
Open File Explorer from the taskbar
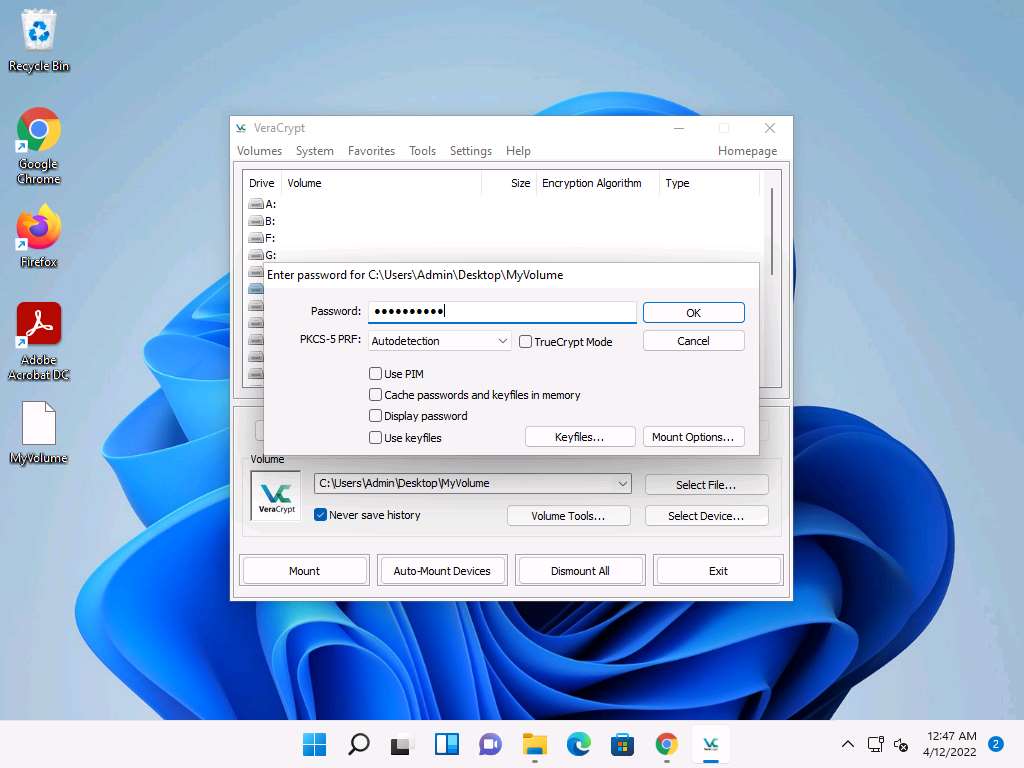[535, 744]
